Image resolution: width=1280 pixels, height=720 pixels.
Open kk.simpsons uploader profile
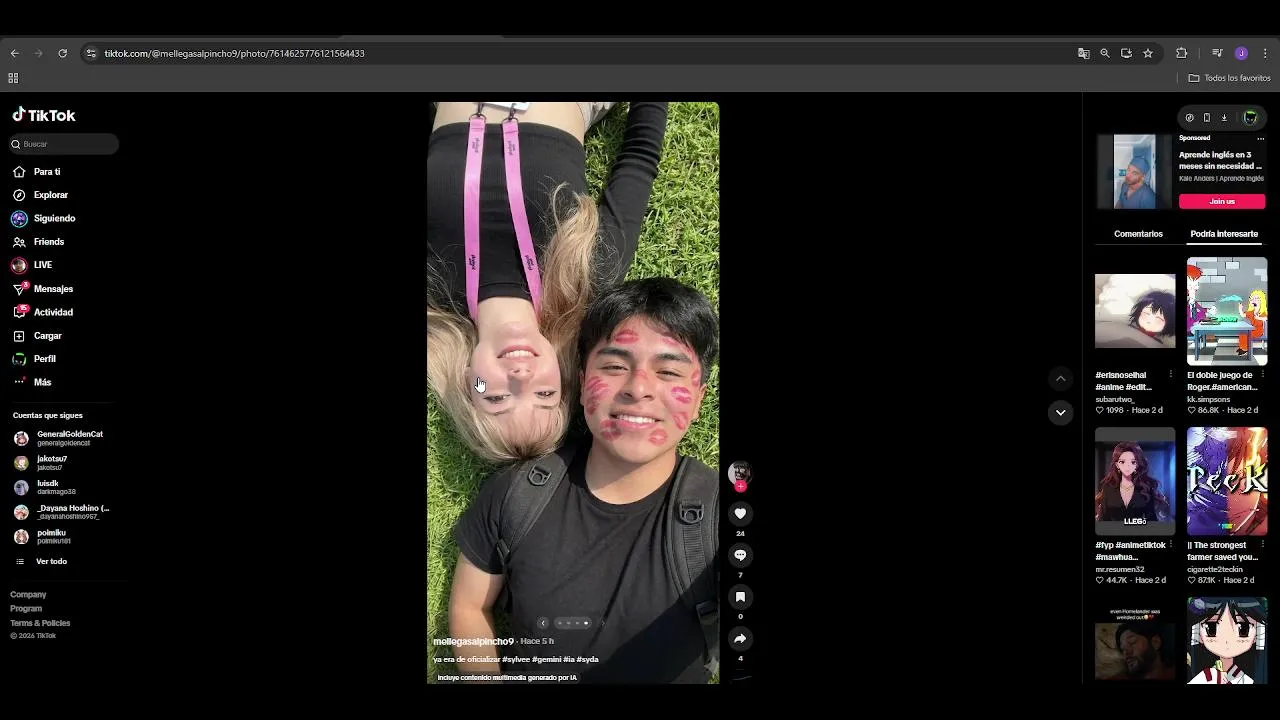[x=1208, y=399]
